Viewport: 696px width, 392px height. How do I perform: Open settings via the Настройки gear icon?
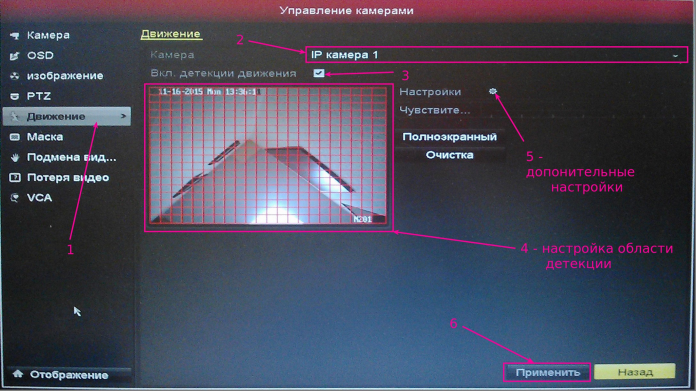493,91
